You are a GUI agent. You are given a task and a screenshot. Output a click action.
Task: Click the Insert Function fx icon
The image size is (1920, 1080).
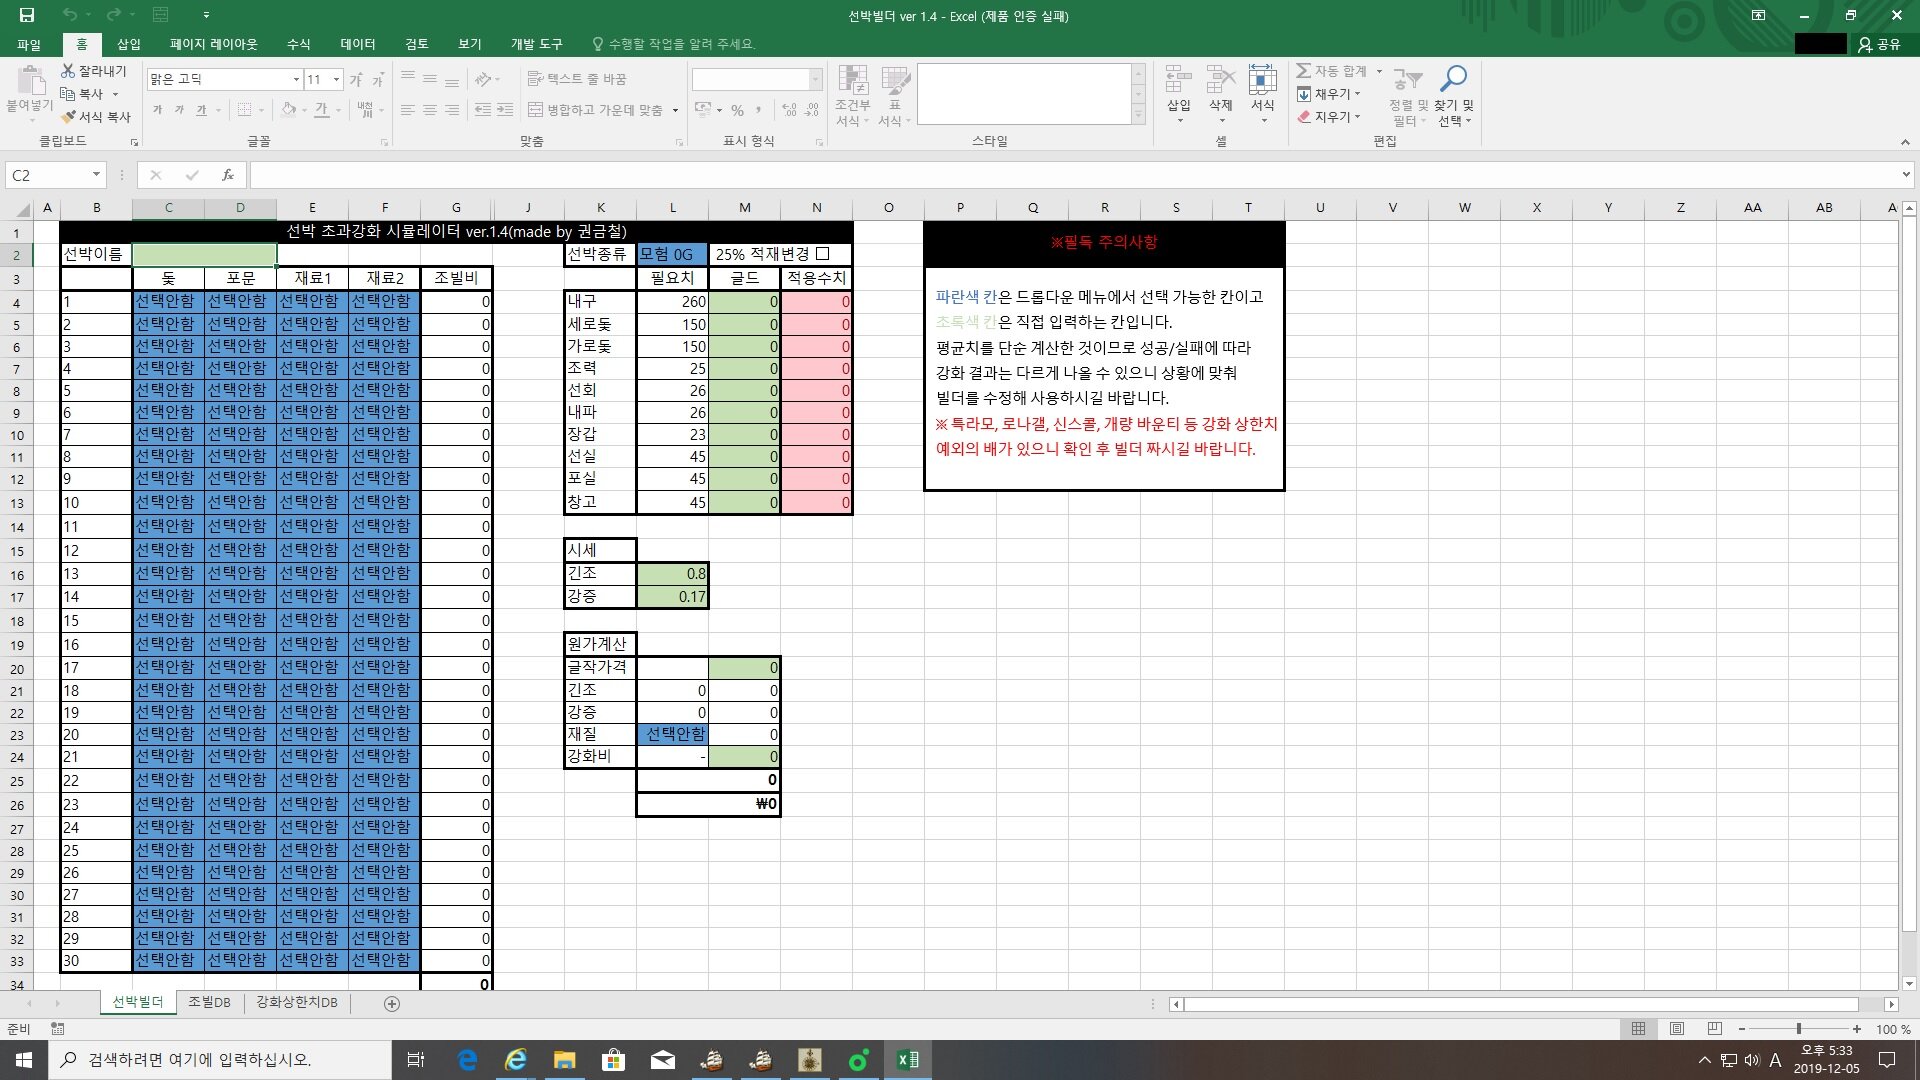pyautogui.click(x=228, y=175)
